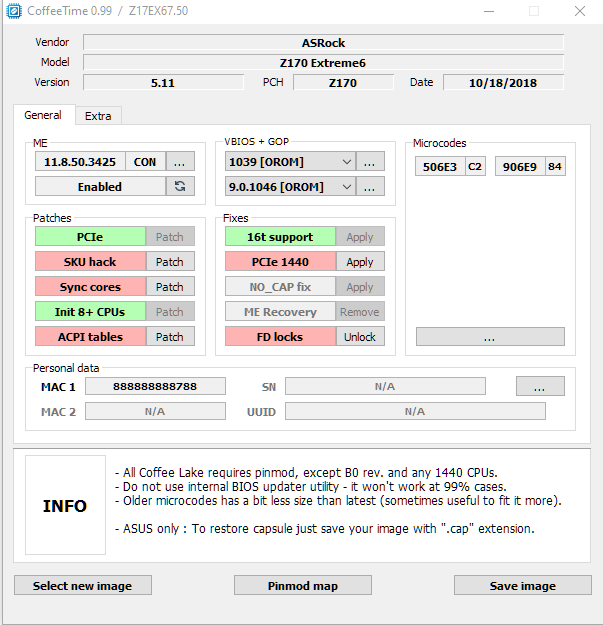
Task: Click microcode revision 84
Action: coord(555,167)
